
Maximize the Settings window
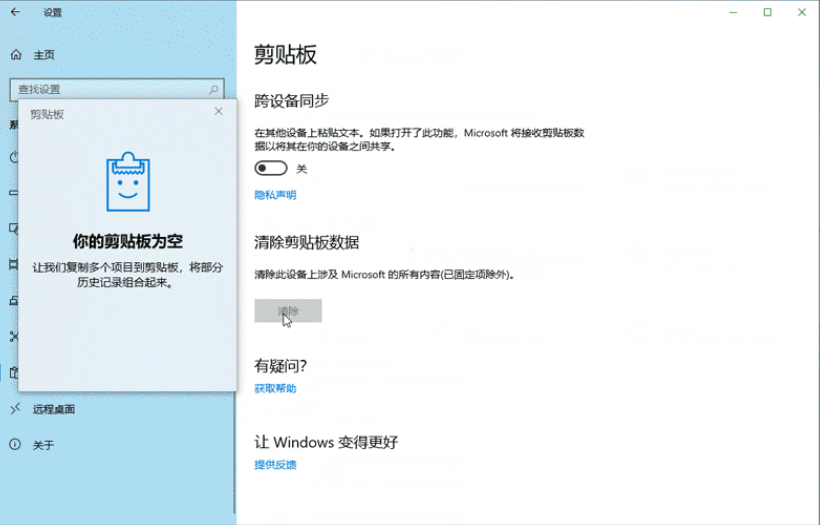(767, 12)
